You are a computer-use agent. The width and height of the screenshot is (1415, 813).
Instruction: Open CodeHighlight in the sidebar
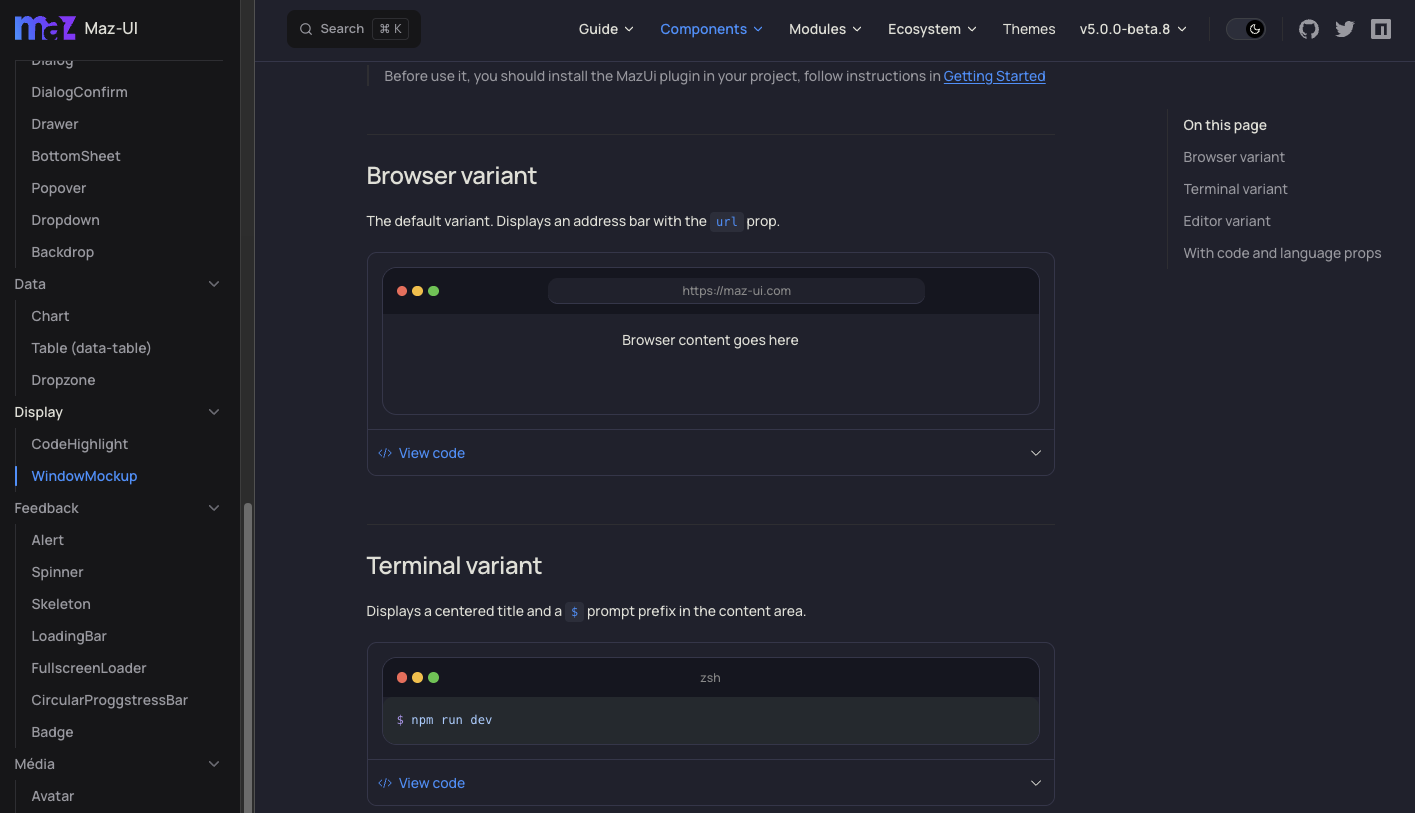[x=80, y=444]
